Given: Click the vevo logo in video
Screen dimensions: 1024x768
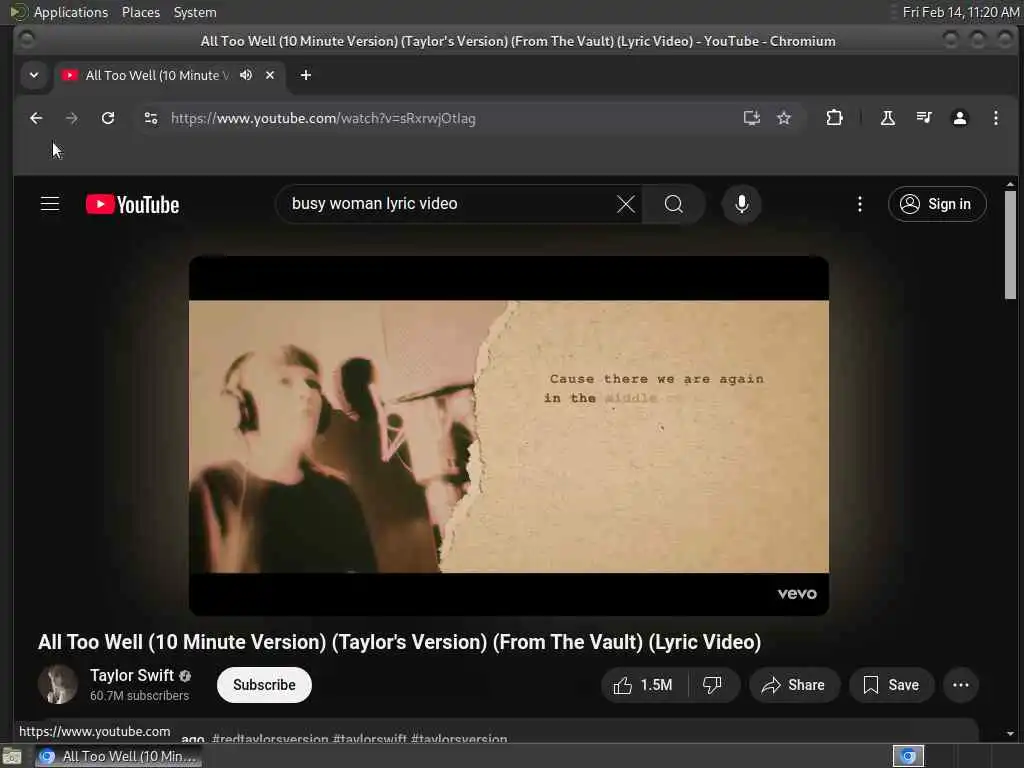Looking at the screenshot, I should pyautogui.click(x=797, y=594).
